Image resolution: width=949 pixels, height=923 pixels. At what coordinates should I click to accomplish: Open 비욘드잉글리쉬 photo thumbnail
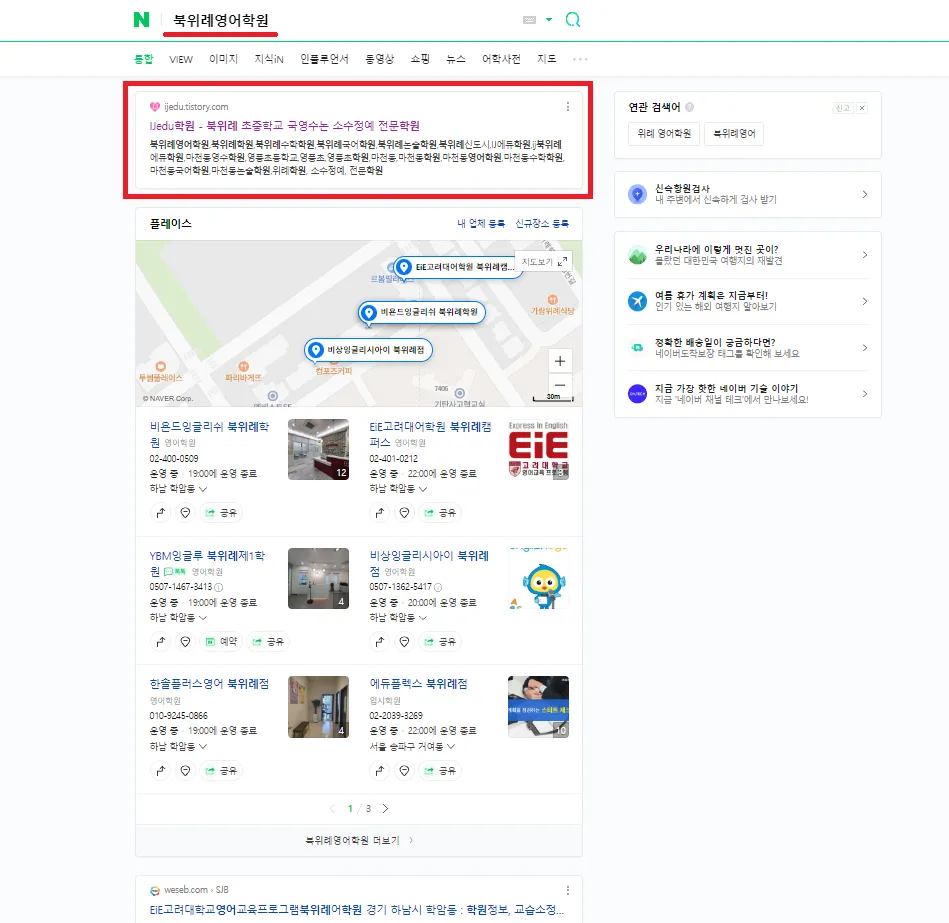click(x=318, y=450)
